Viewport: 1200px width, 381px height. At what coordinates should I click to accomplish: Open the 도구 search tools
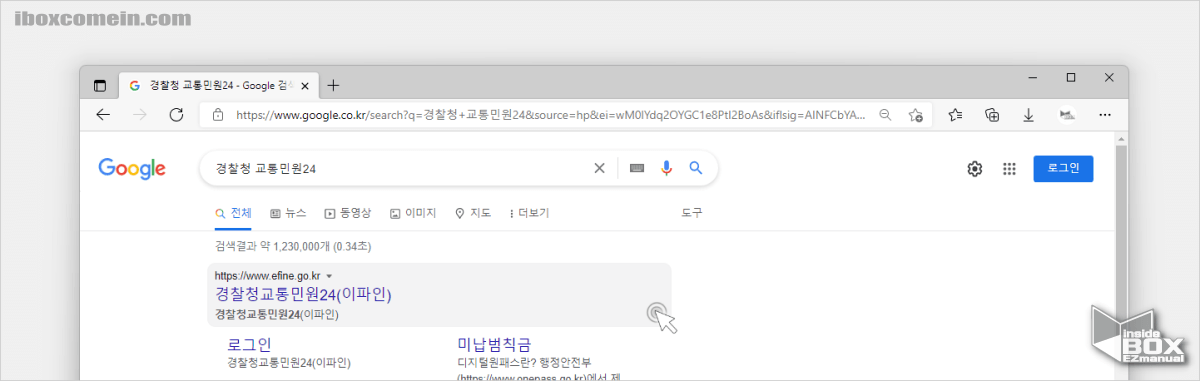[x=692, y=213]
